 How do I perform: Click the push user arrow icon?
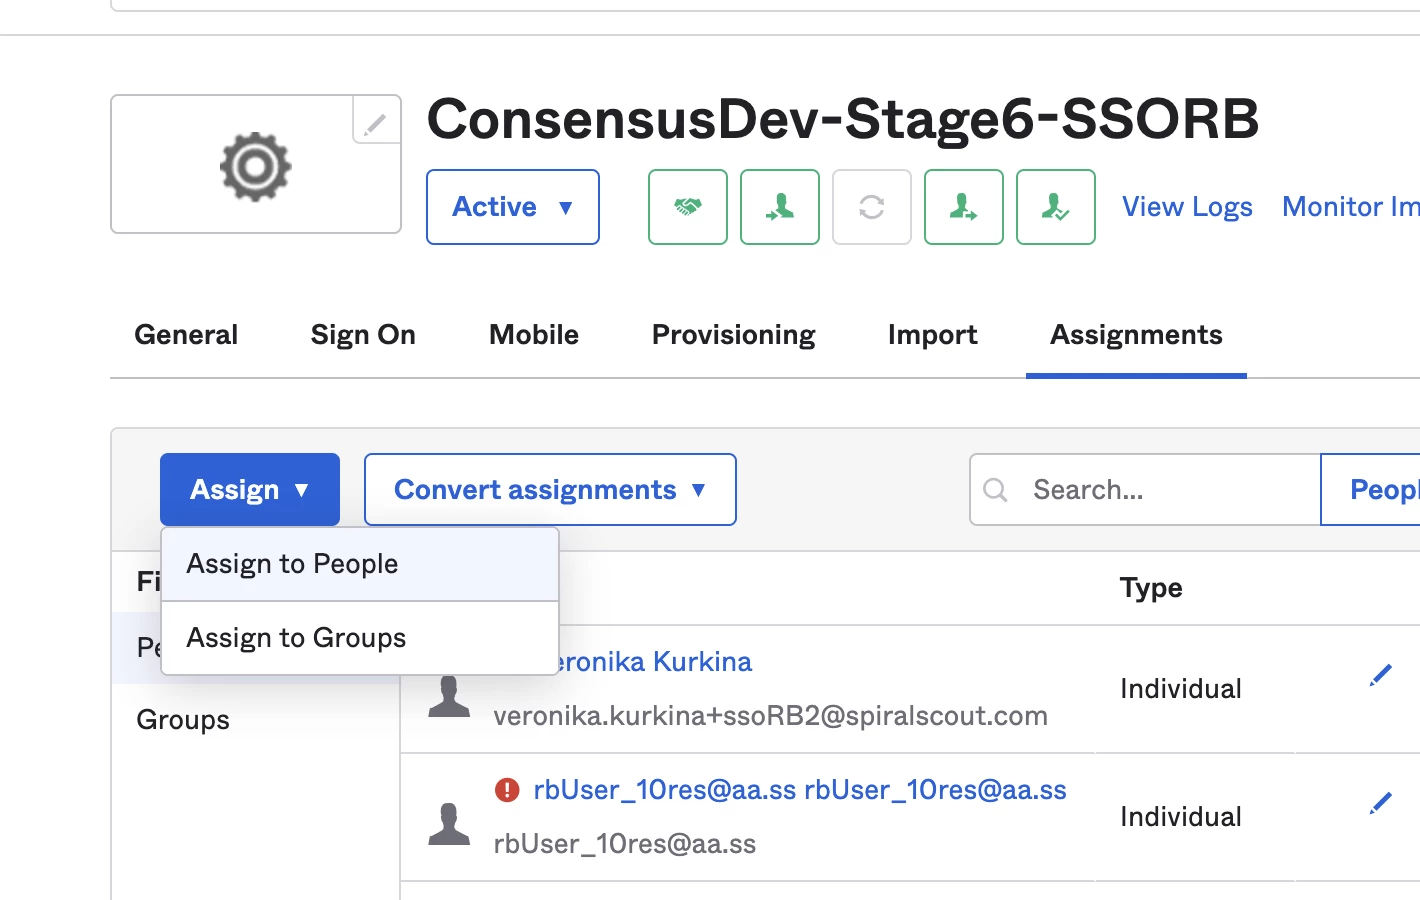pos(963,207)
